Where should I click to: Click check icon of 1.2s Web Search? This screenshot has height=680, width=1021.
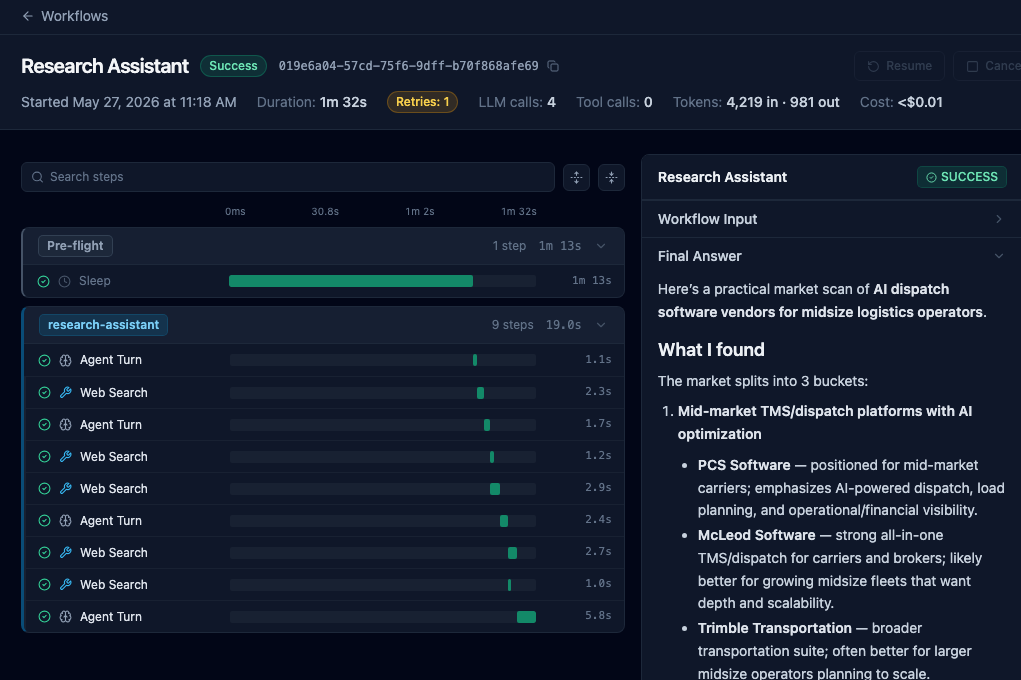pyautogui.click(x=44, y=457)
